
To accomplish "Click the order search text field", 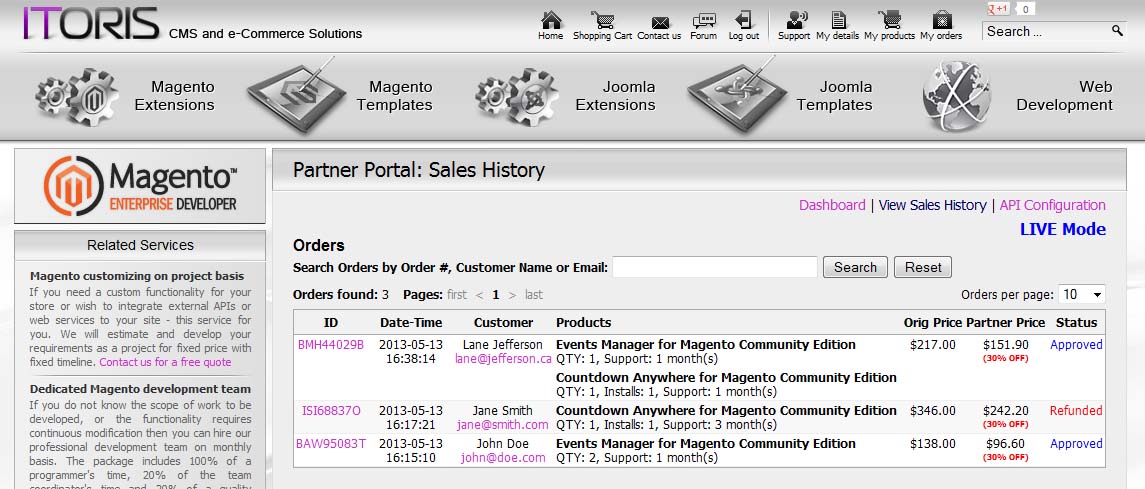I will pos(715,267).
